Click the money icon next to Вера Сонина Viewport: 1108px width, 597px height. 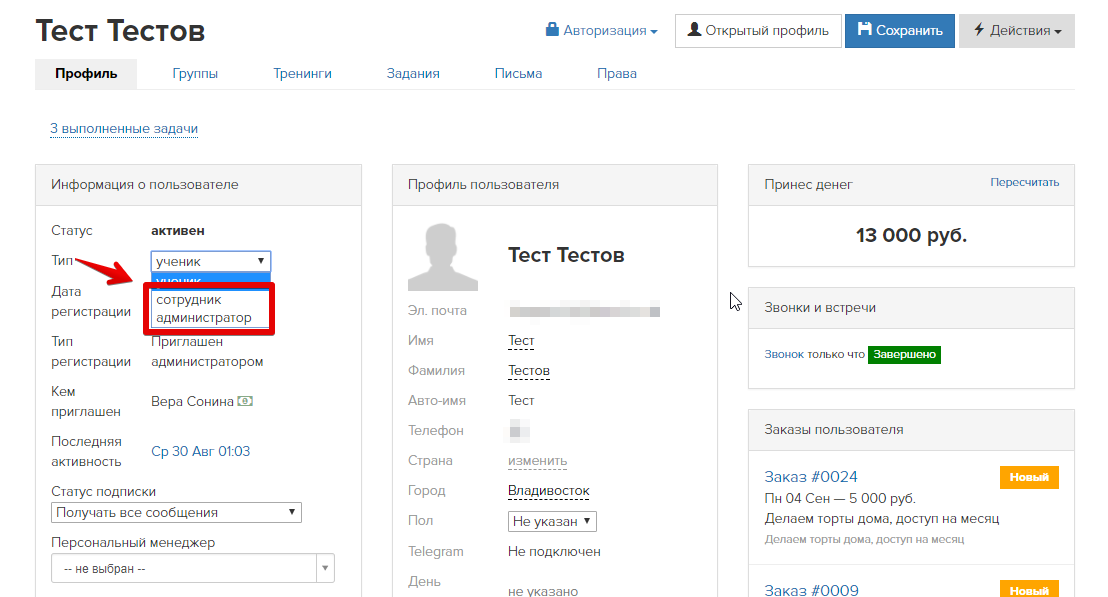click(245, 401)
